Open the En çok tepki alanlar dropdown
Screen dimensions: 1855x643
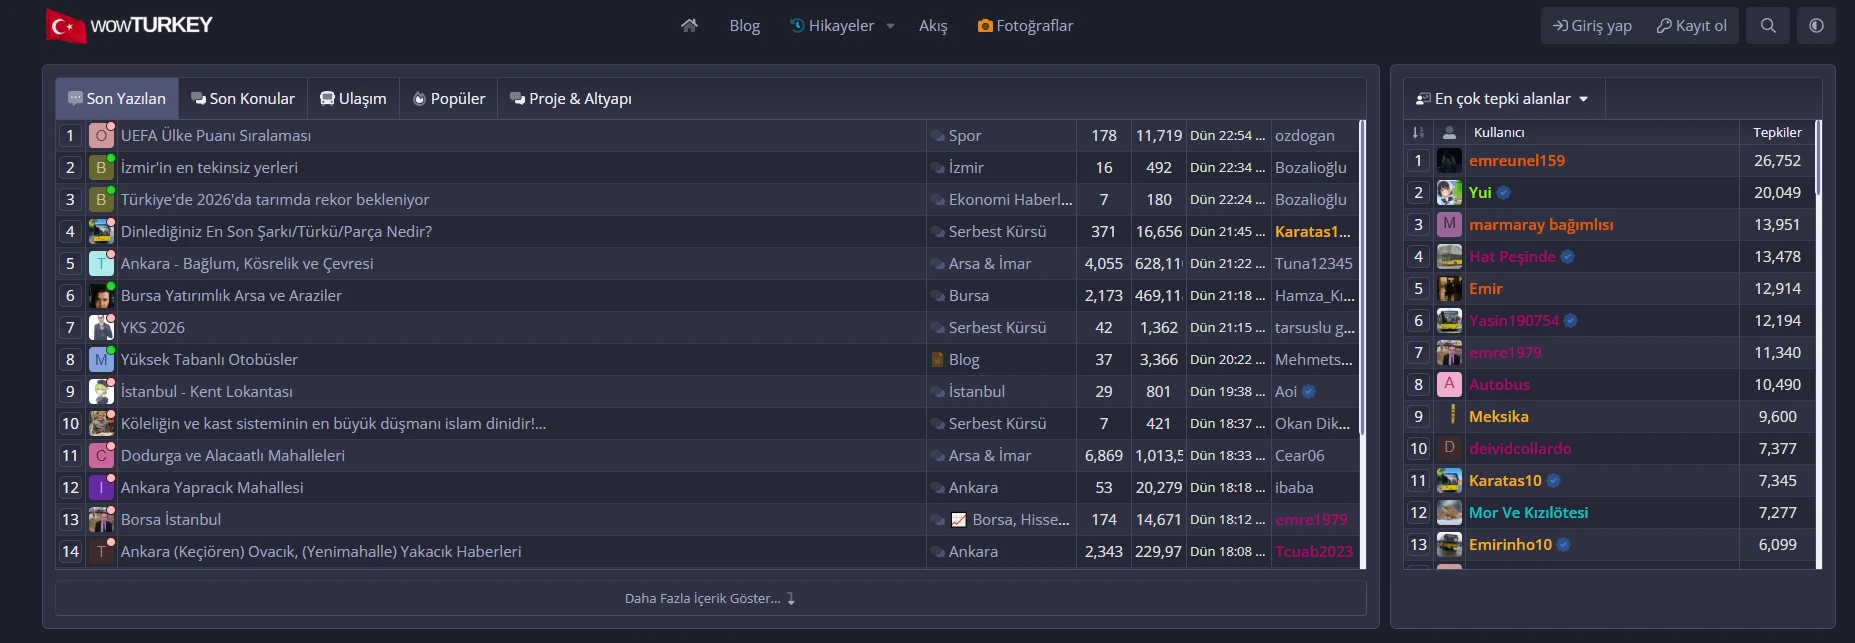[1503, 99]
